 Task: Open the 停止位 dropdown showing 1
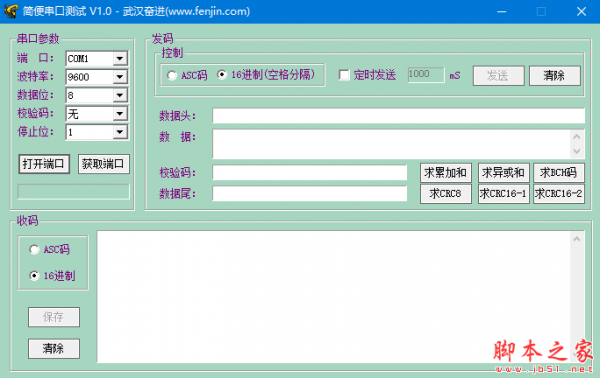click(x=120, y=132)
